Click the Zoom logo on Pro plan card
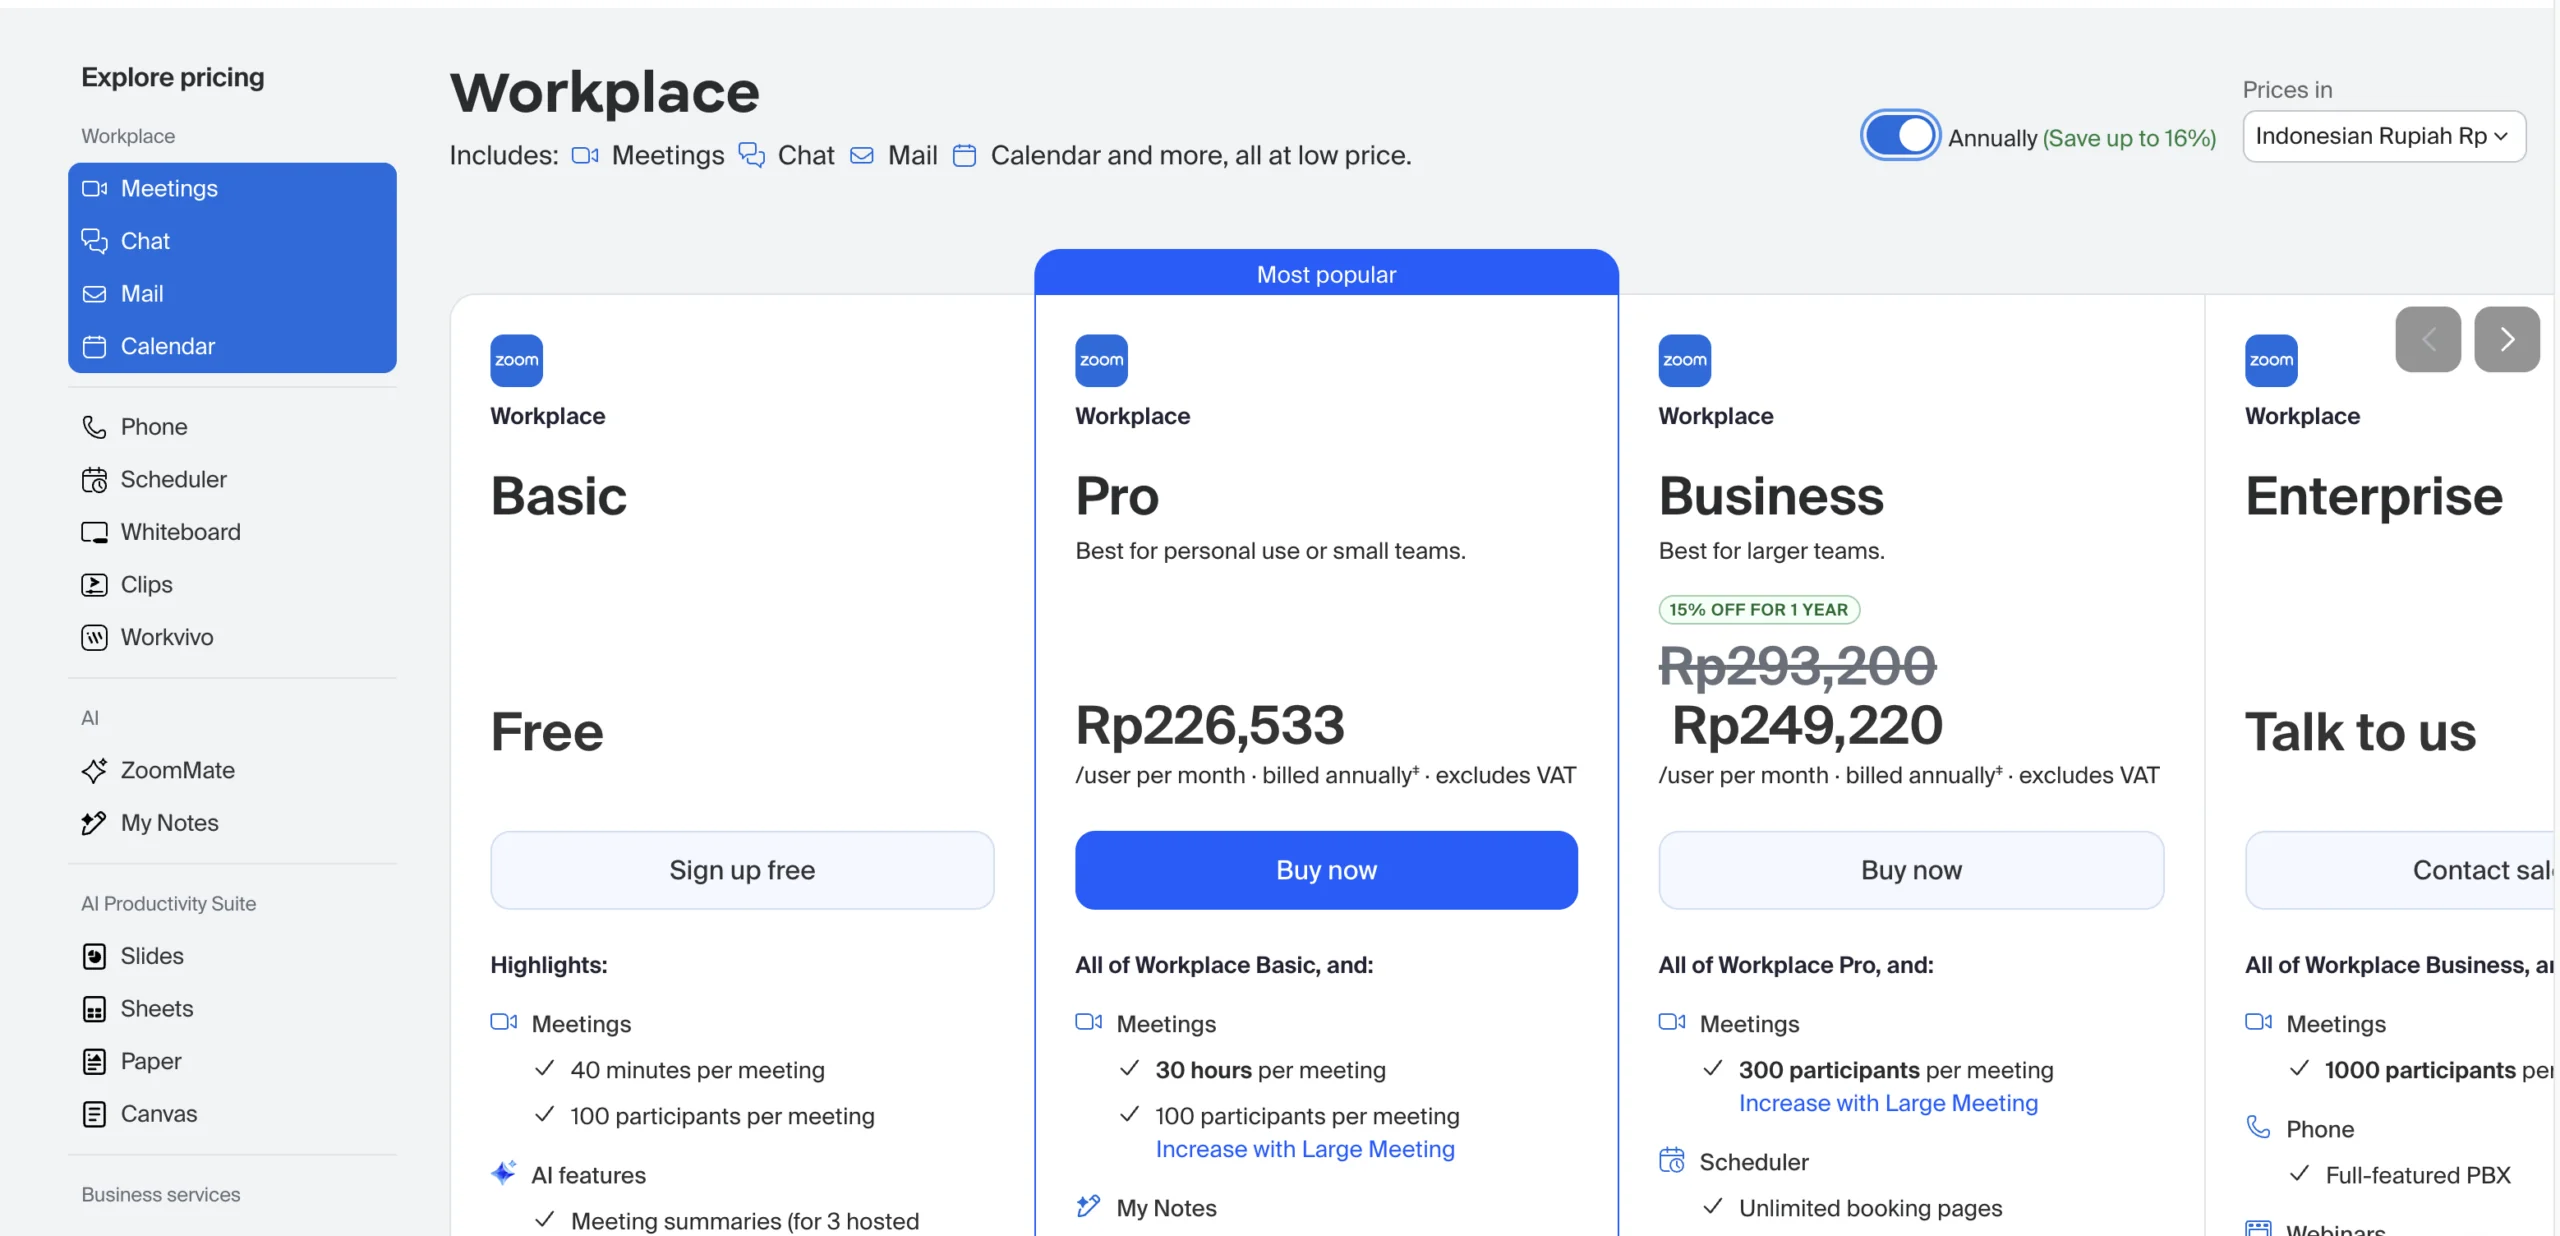2560x1236 pixels. pos(1101,360)
